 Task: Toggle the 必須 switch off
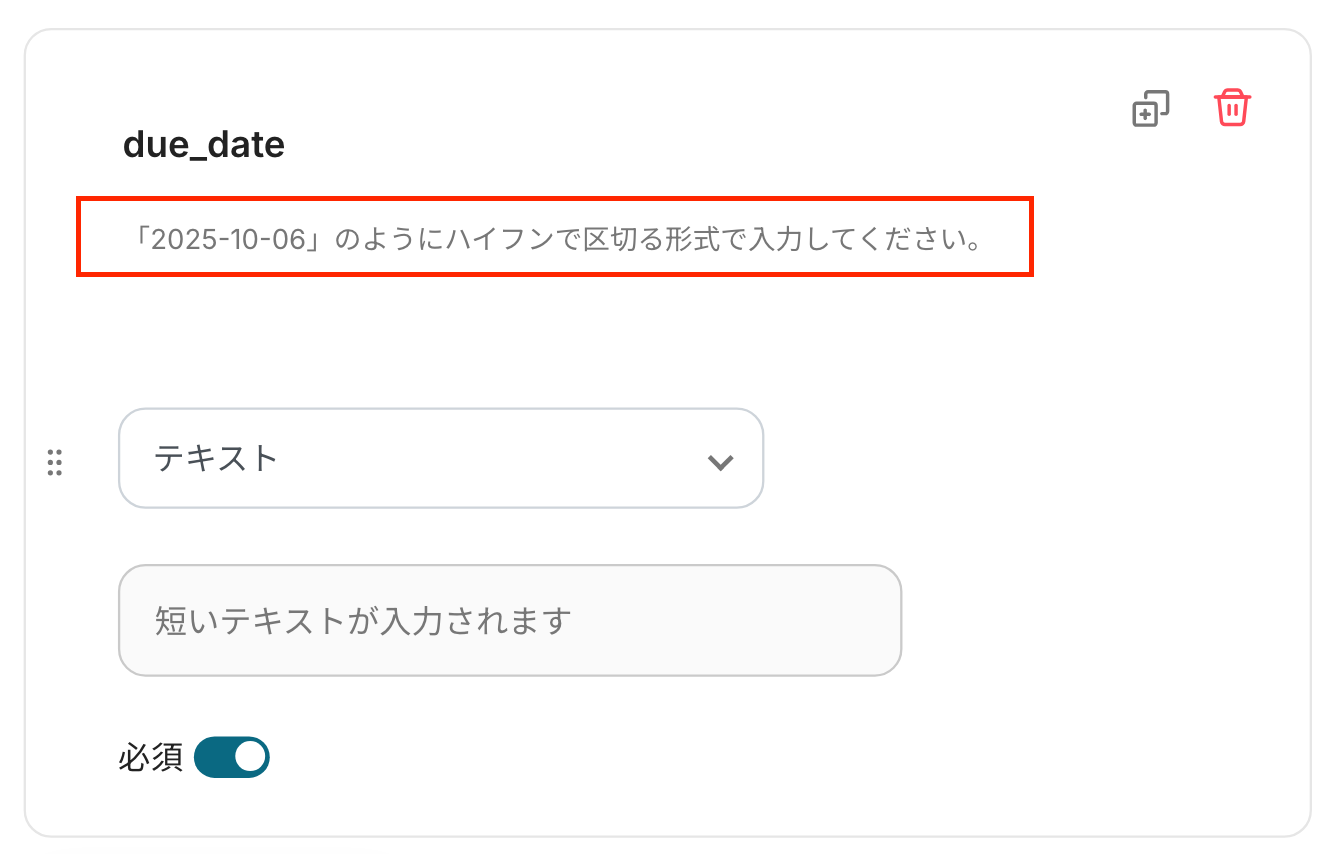pyautogui.click(x=232, y=758)
